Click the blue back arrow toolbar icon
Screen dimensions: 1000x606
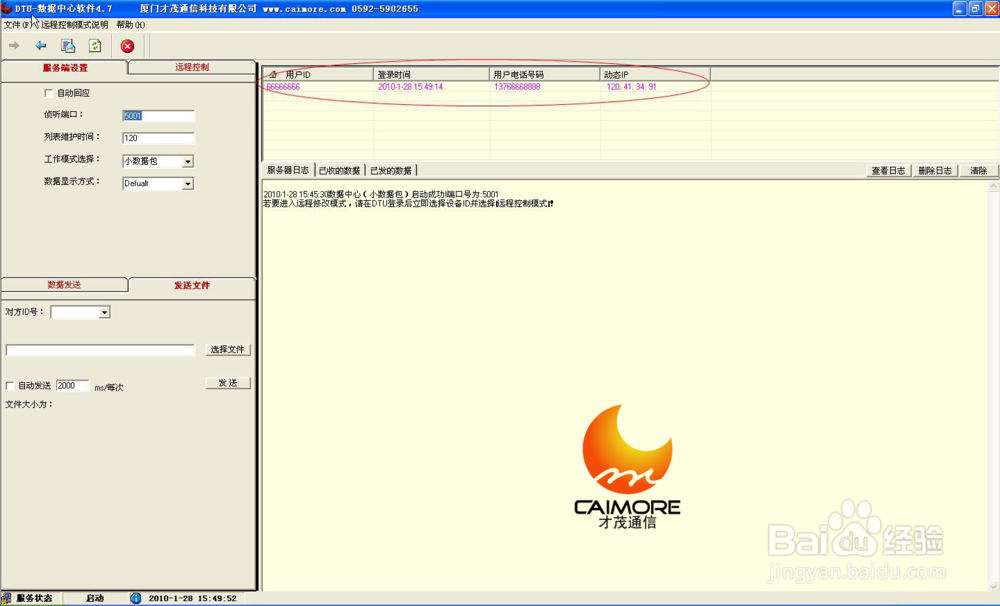41,45
